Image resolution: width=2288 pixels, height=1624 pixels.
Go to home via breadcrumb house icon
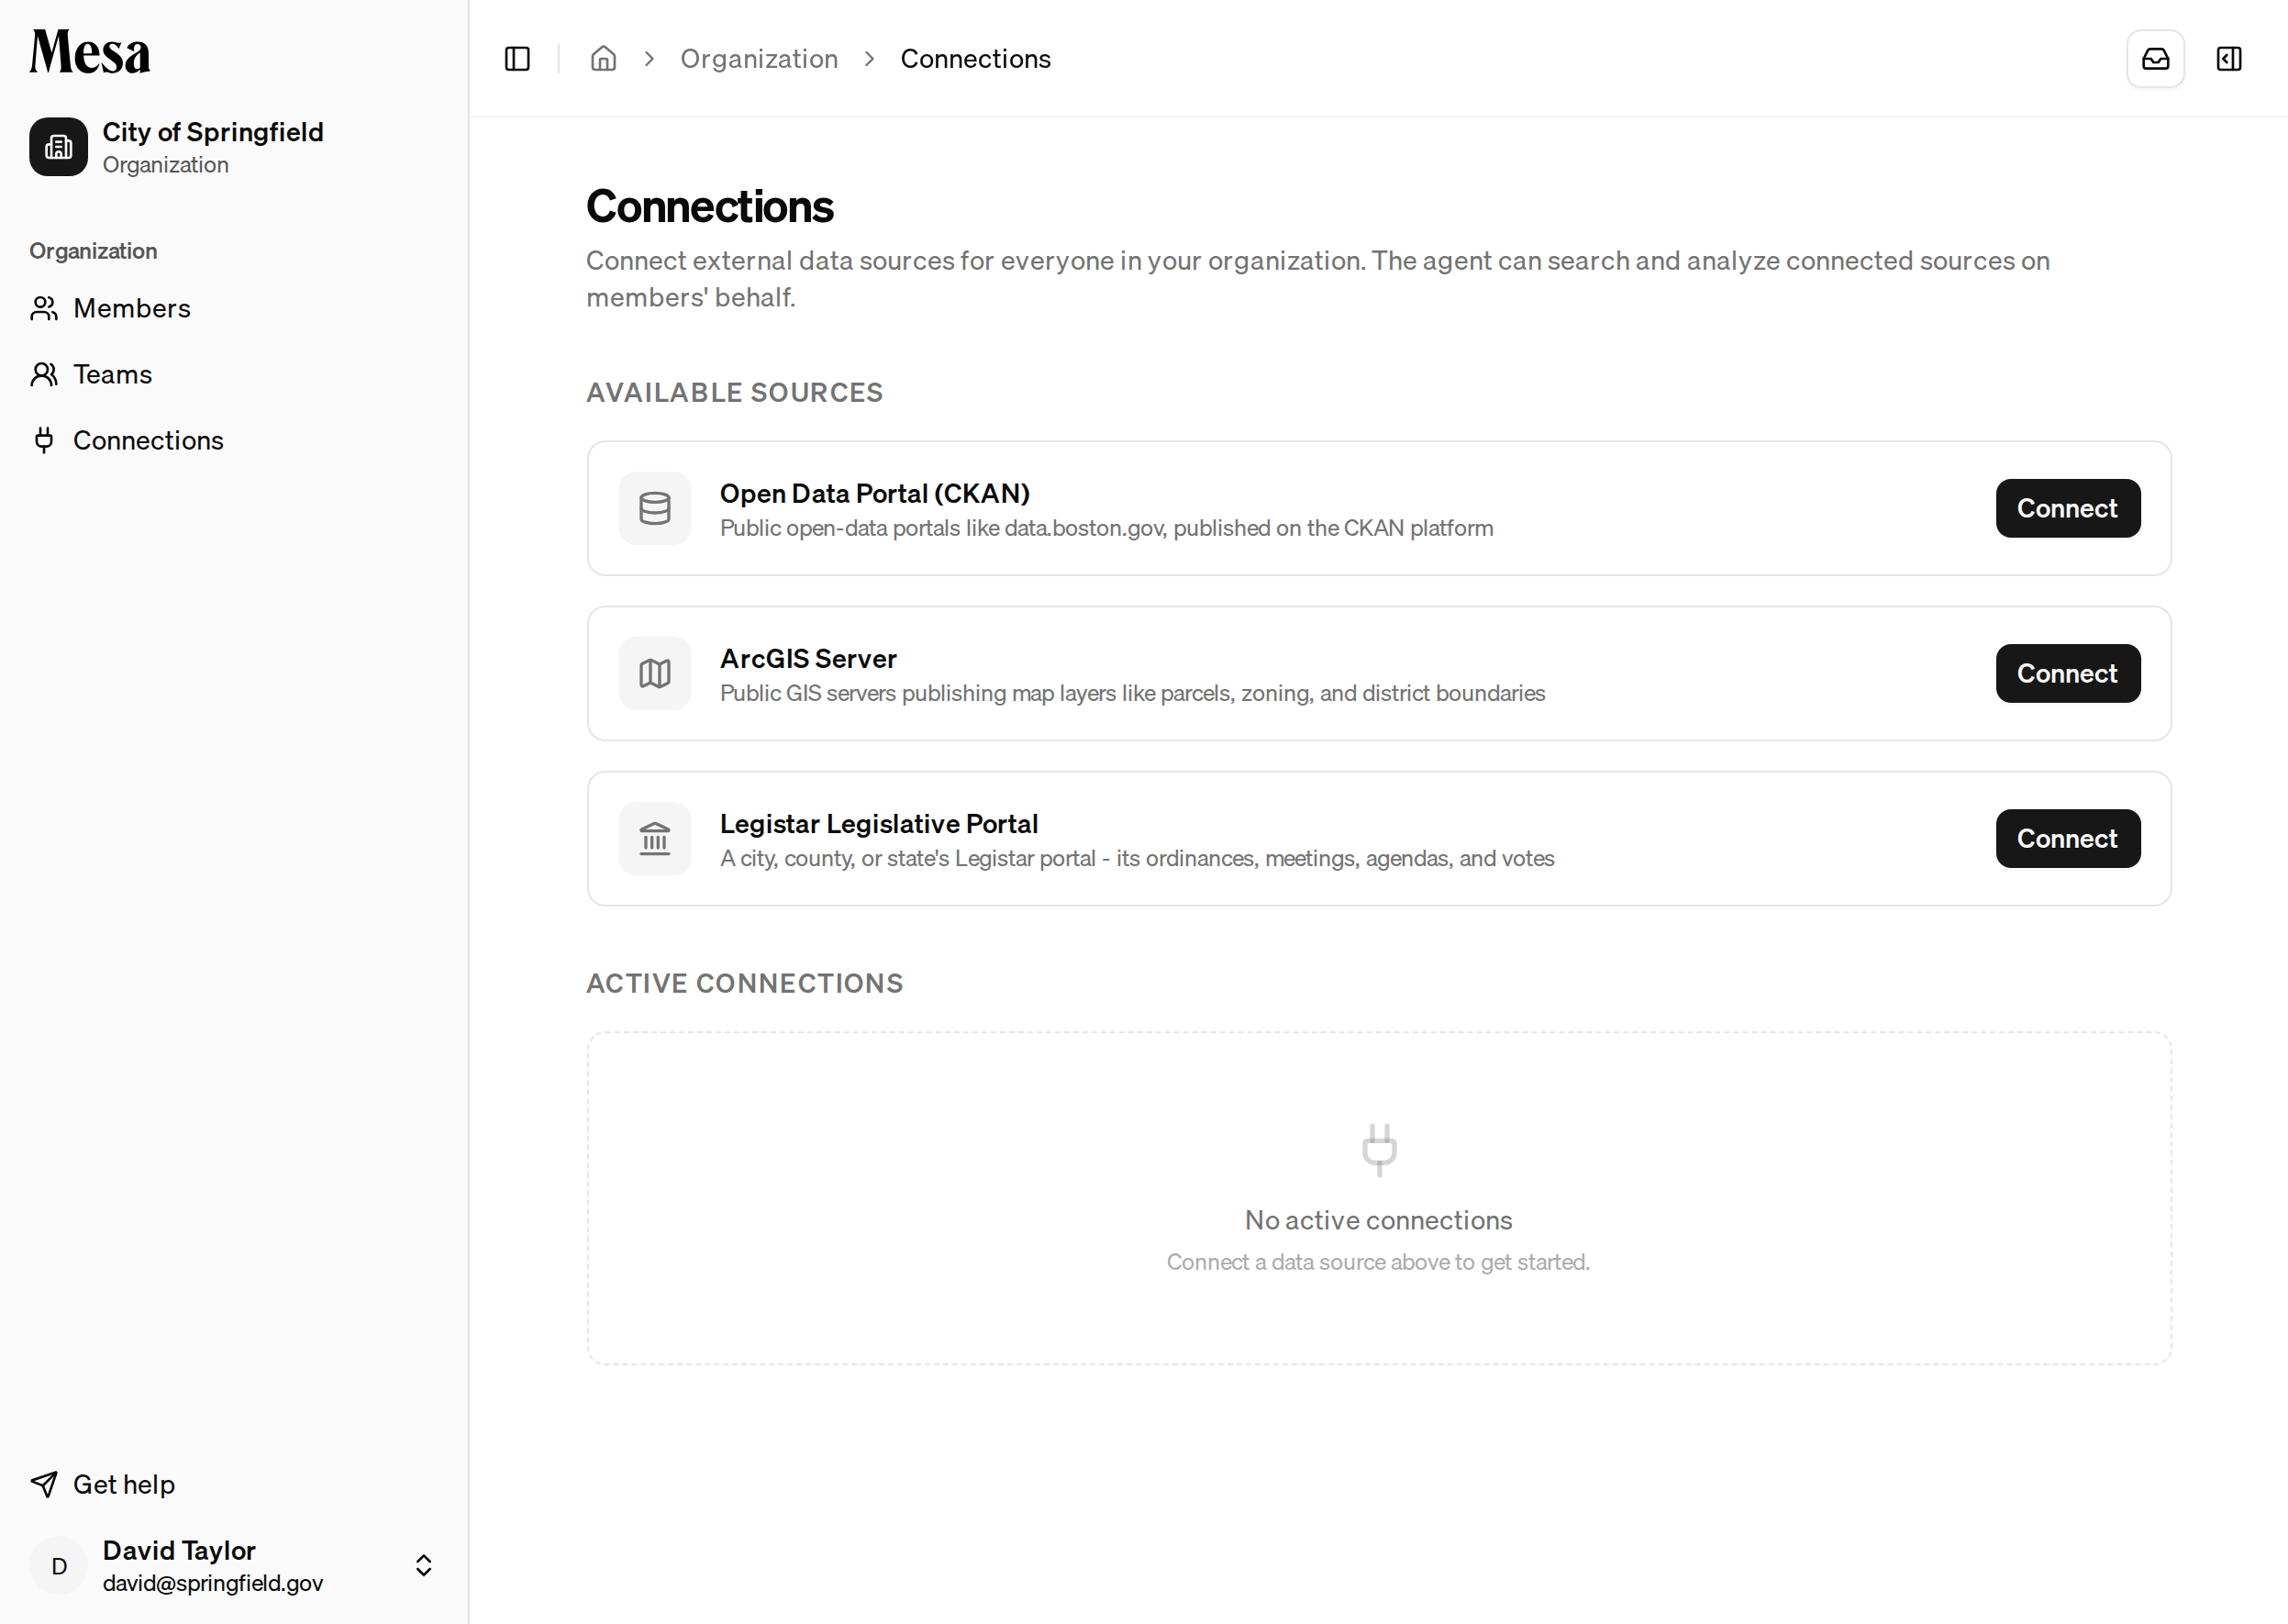coord(603,59)
